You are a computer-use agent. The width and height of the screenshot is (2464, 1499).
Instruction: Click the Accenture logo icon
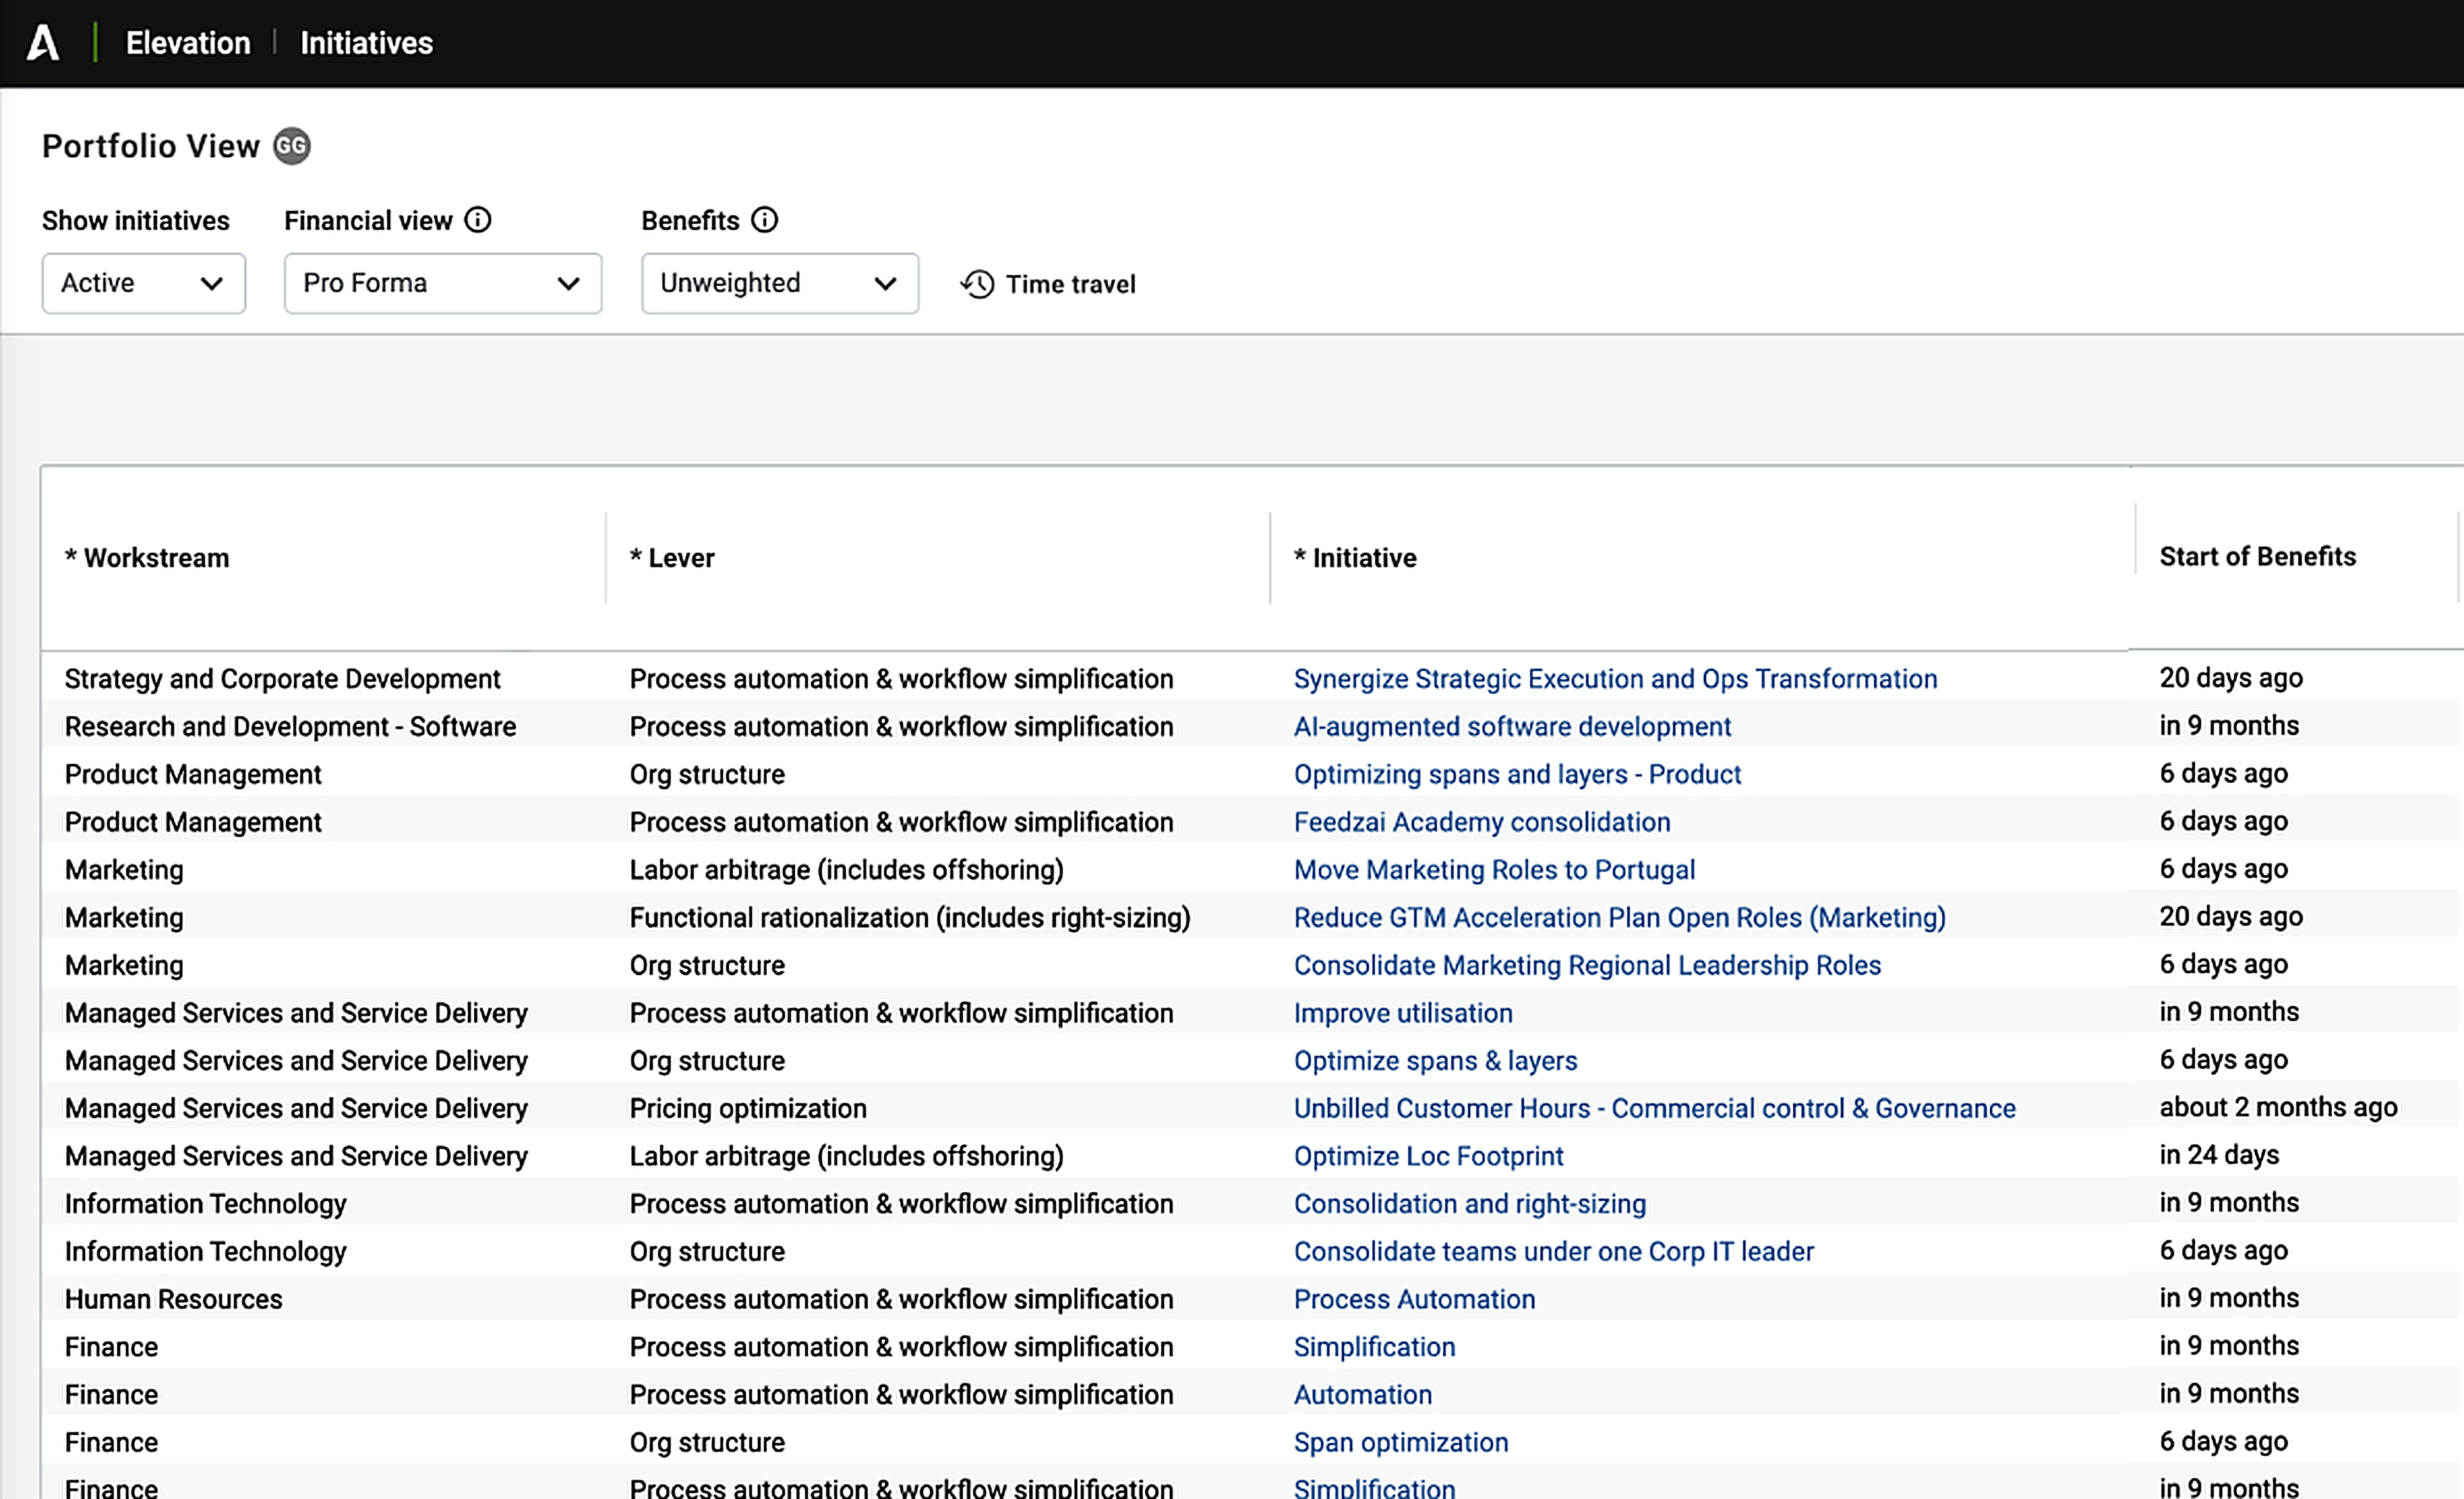point(43,43)
